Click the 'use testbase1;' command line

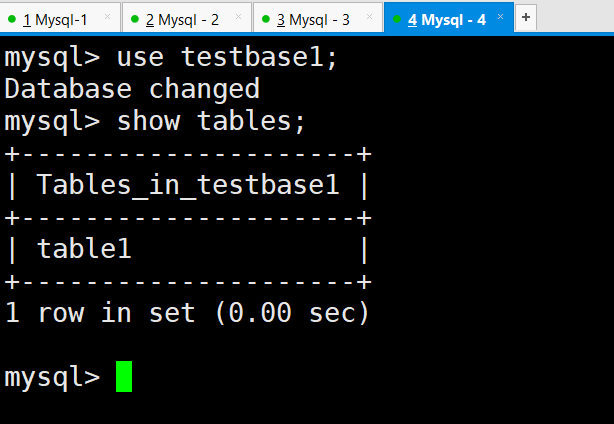171,58
